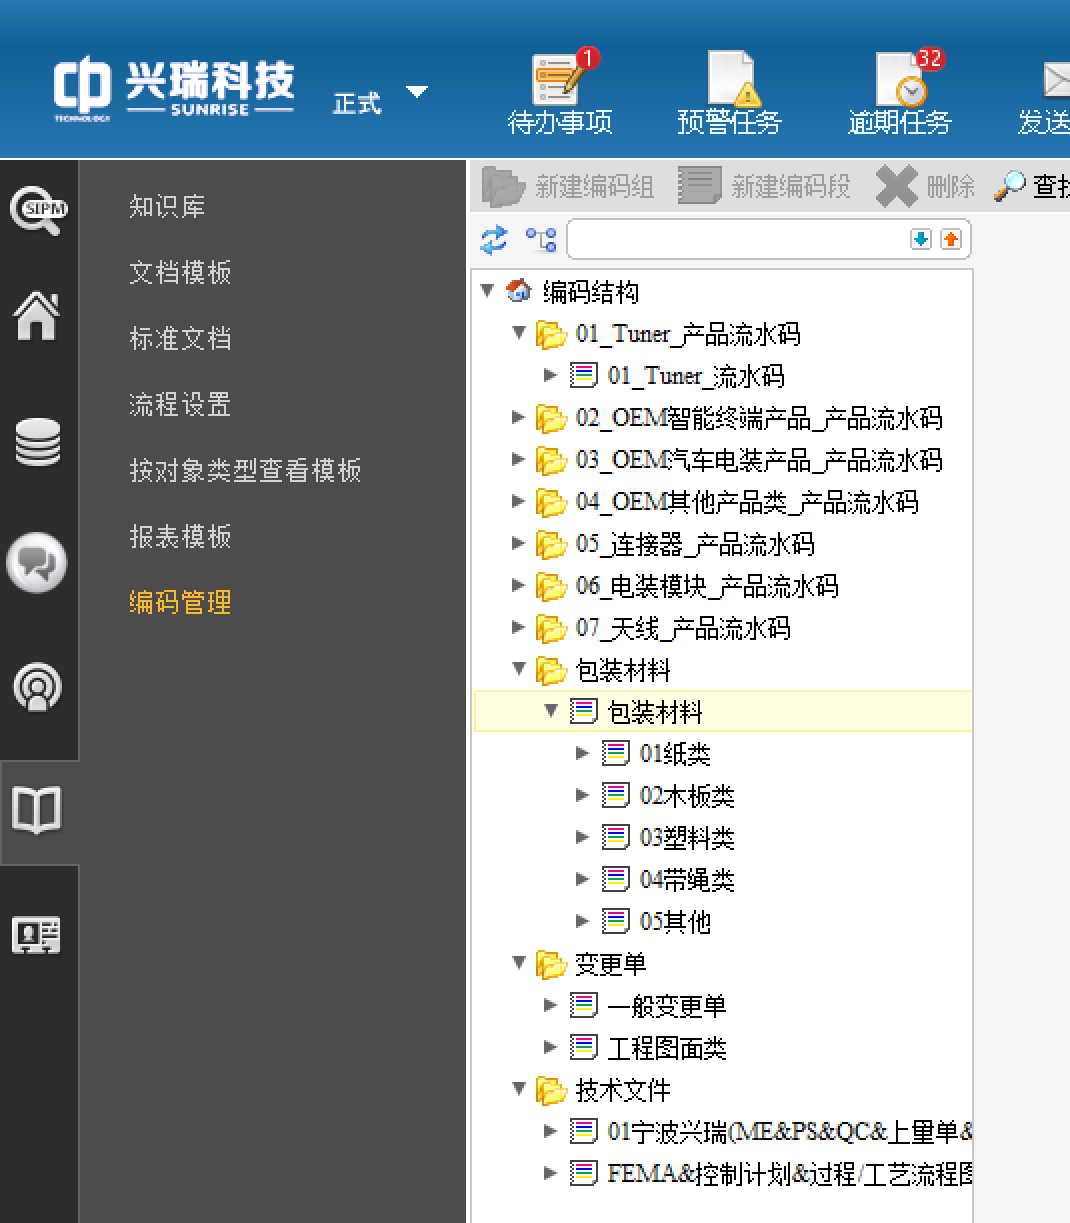Click the tree search input field
Screen dimensions: 1070x1223
point(736,240)
